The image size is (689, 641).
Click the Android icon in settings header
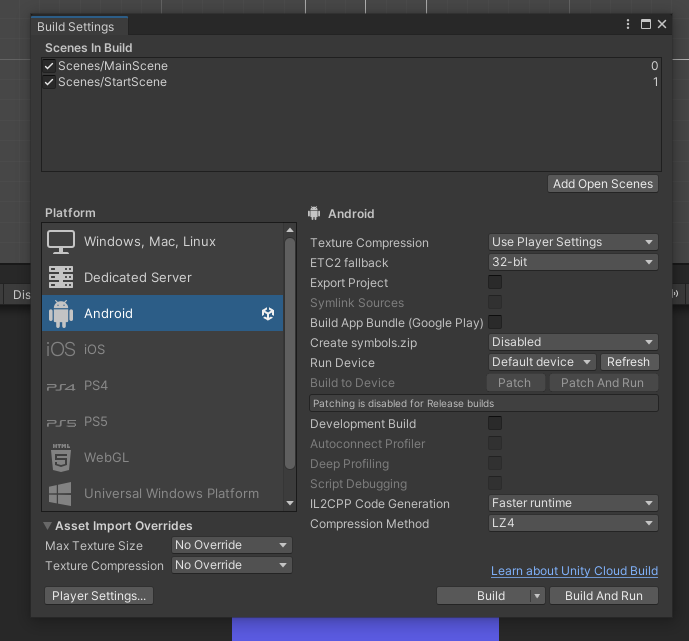[x=314, y=213]
